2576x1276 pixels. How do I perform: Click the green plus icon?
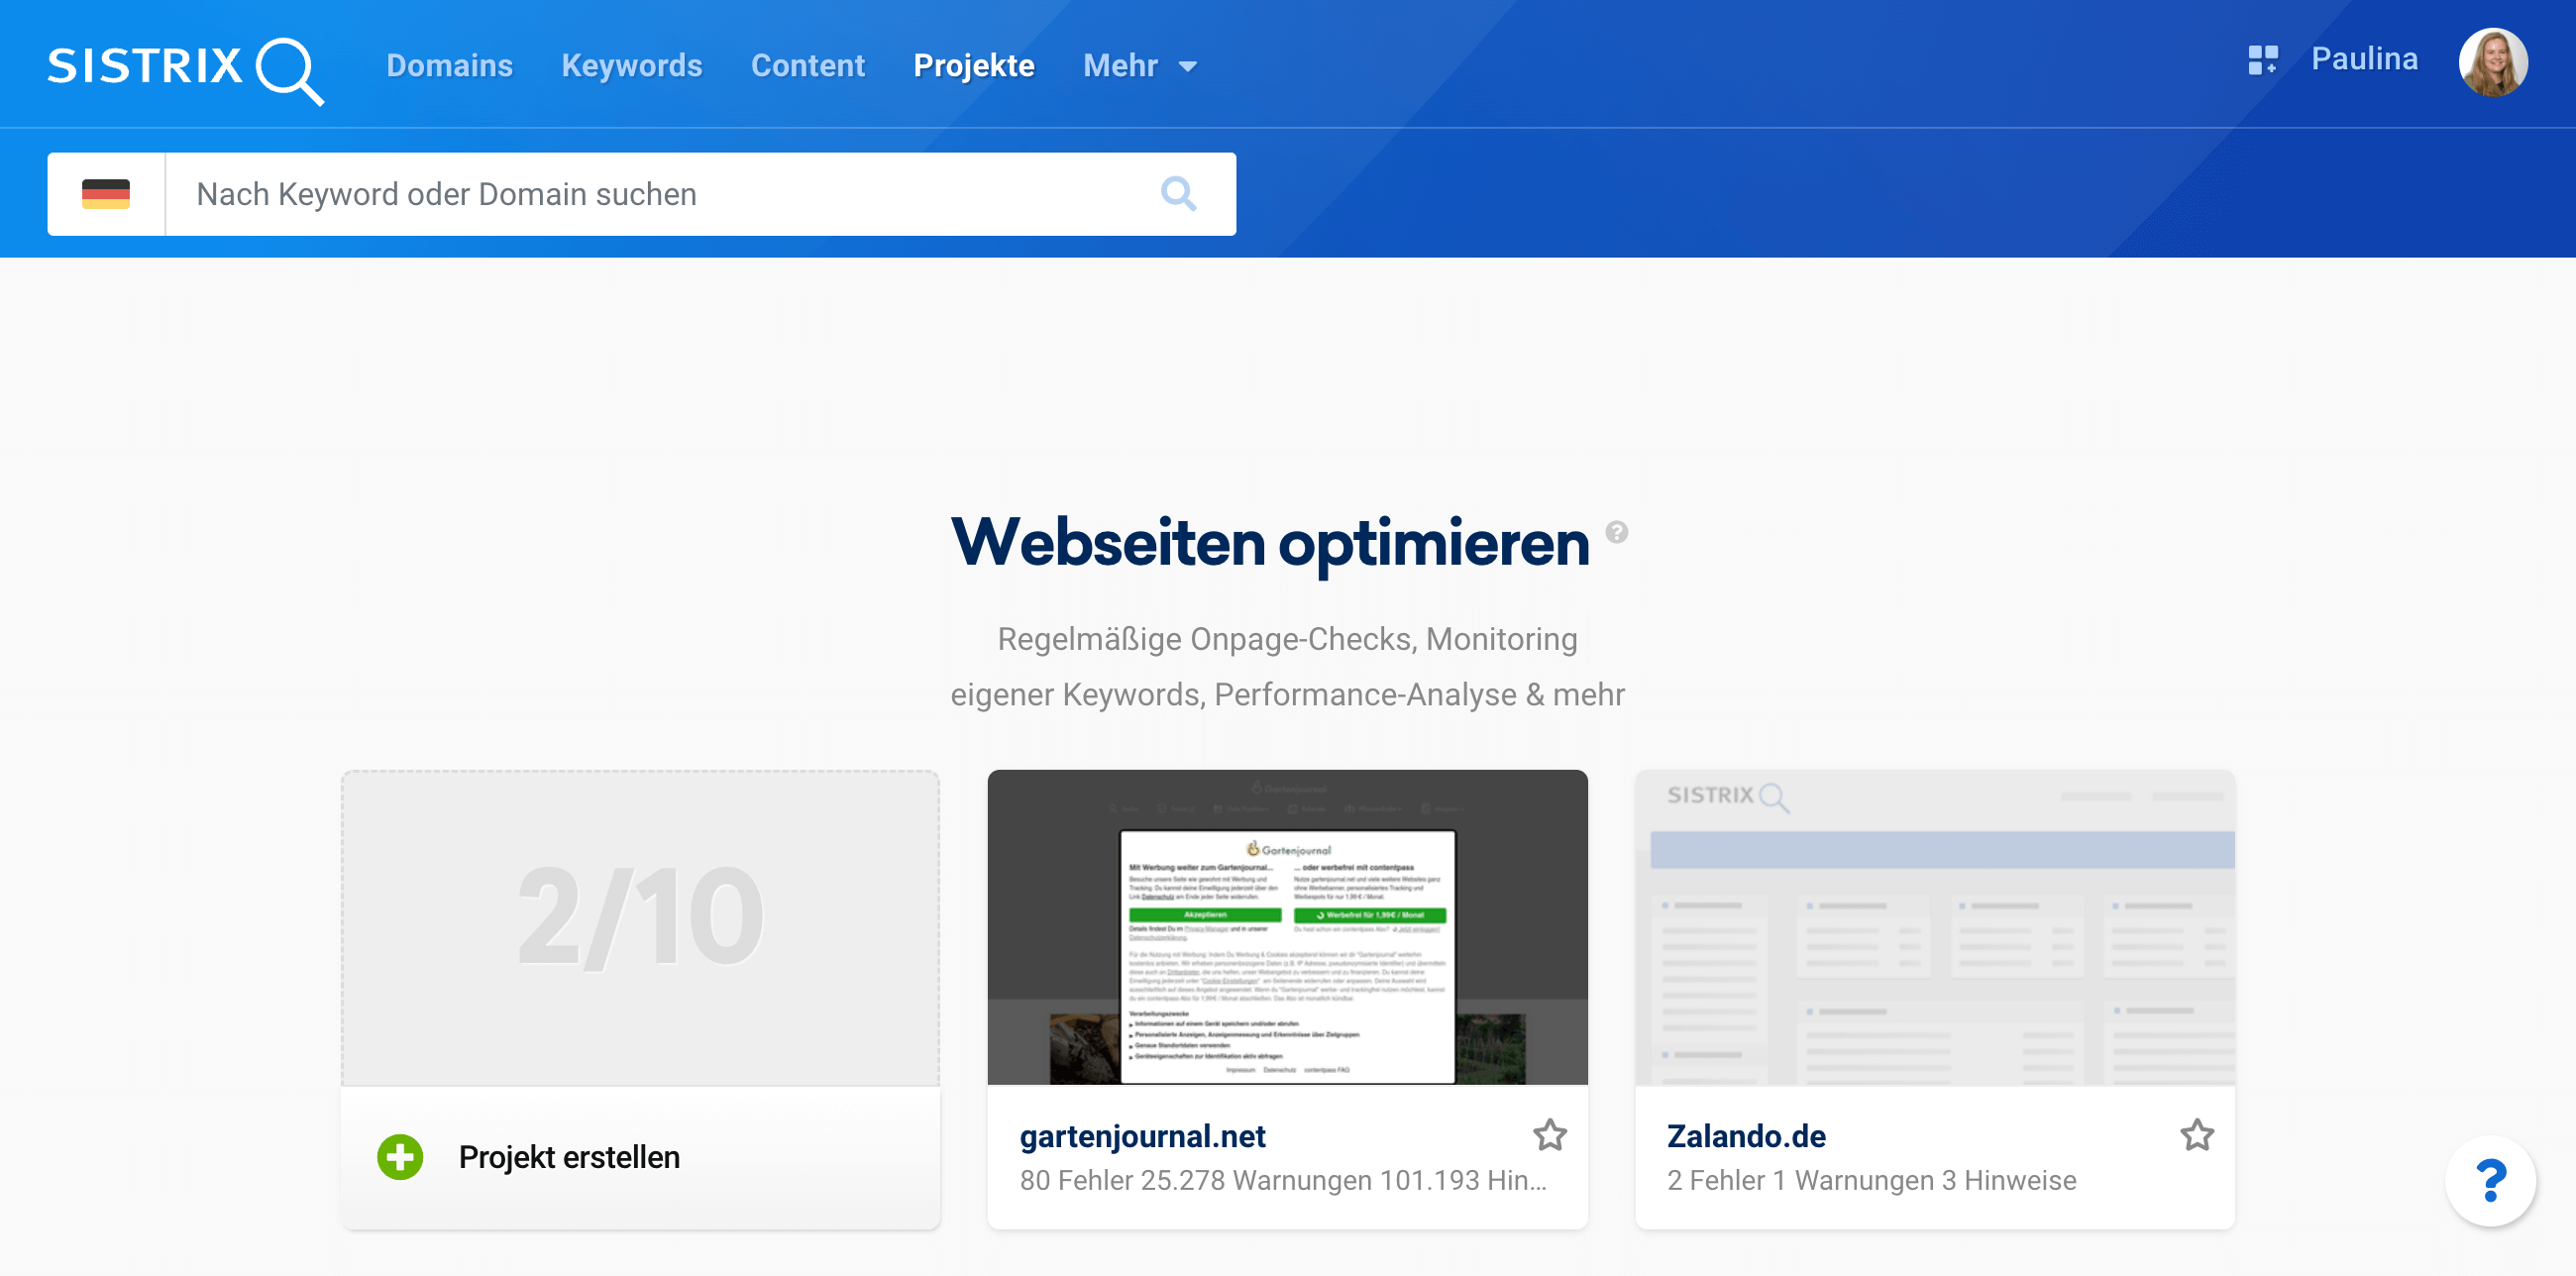[x=400, y=1157]
